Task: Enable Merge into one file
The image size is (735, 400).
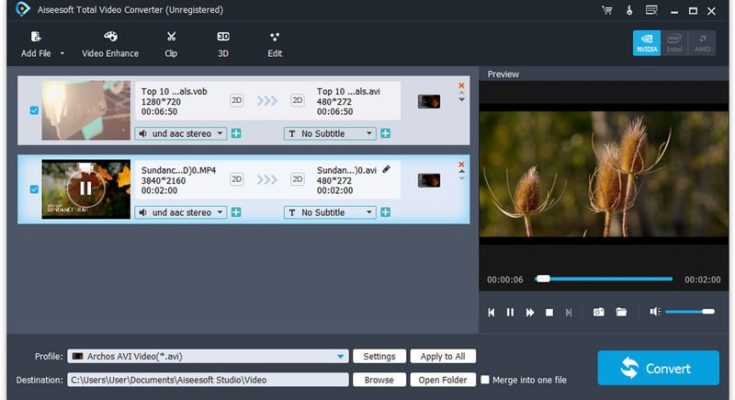Action: click(485, 380)
